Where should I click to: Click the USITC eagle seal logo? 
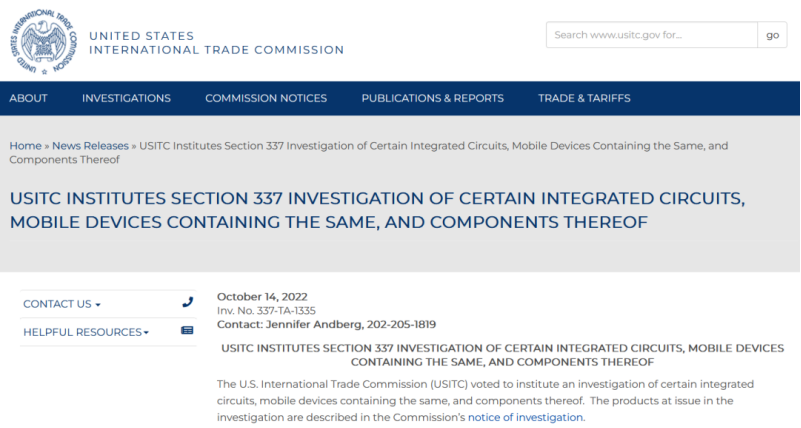[x=43, y=42]
